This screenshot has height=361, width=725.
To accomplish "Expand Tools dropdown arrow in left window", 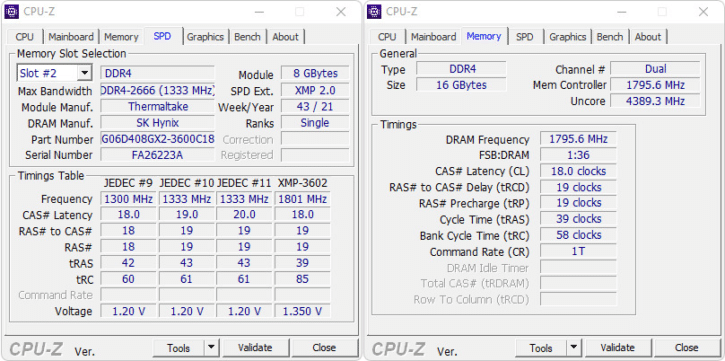I will tap(211, 347).
